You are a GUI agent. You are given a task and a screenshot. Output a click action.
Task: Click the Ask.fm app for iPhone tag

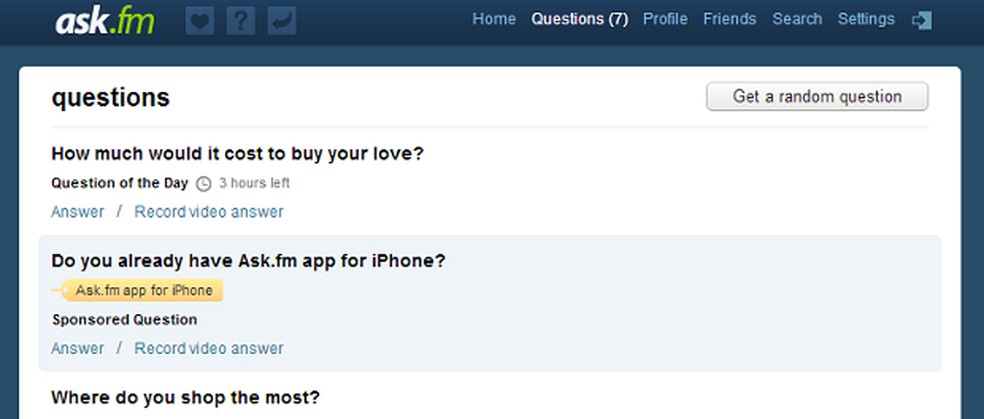tap(143, 291)
